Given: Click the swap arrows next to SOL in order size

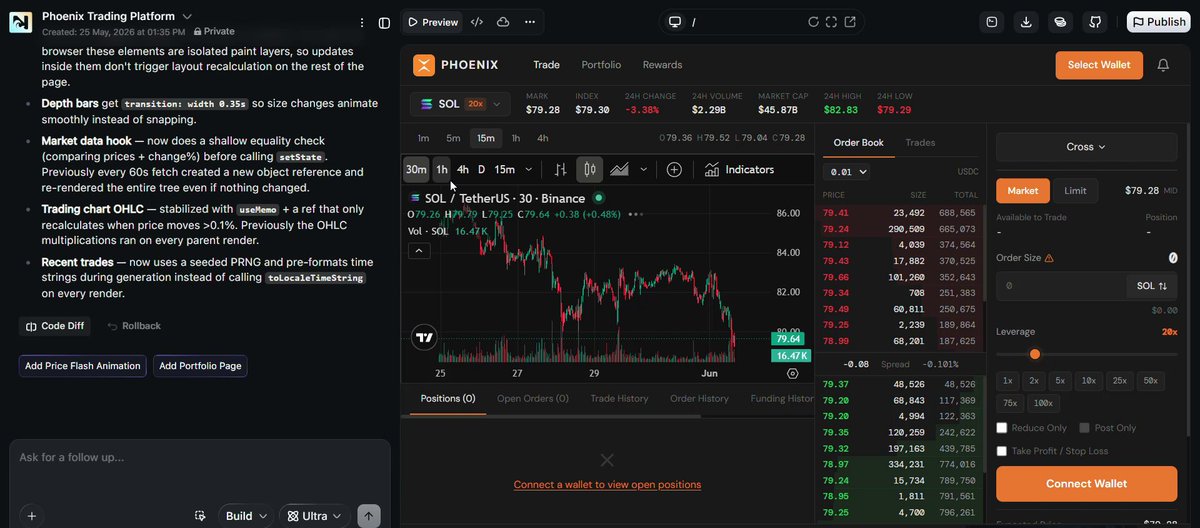Looking at the screenshot, I should pos(1163,286).
